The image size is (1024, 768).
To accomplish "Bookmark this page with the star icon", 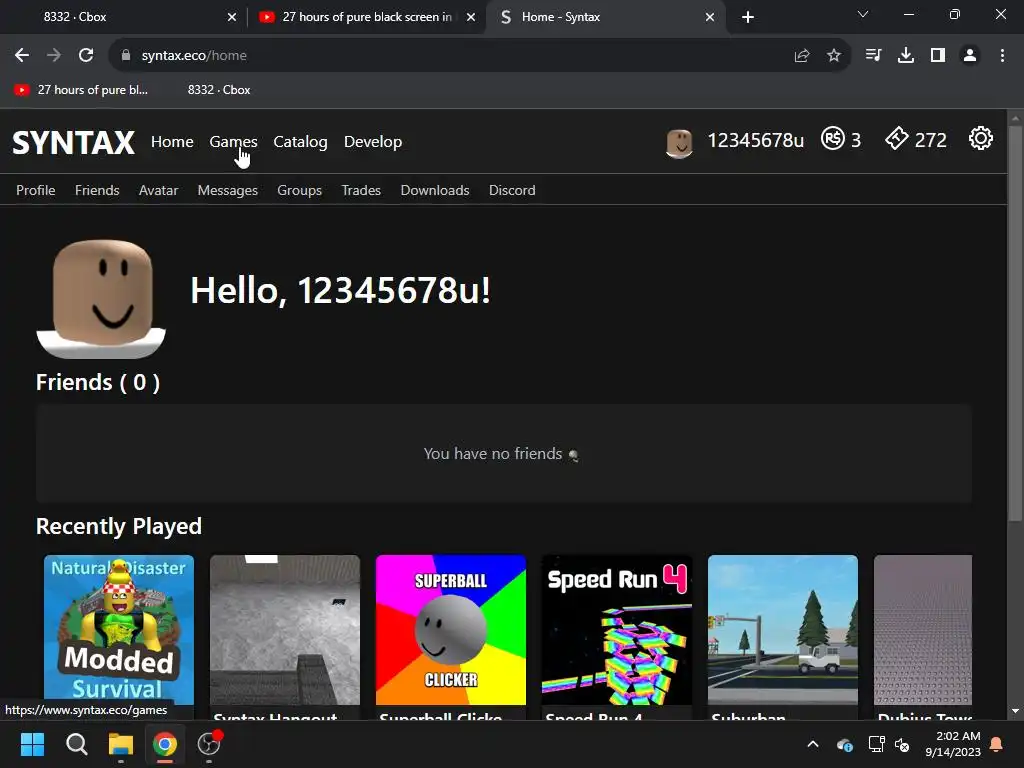I will (x=834, y=56).
